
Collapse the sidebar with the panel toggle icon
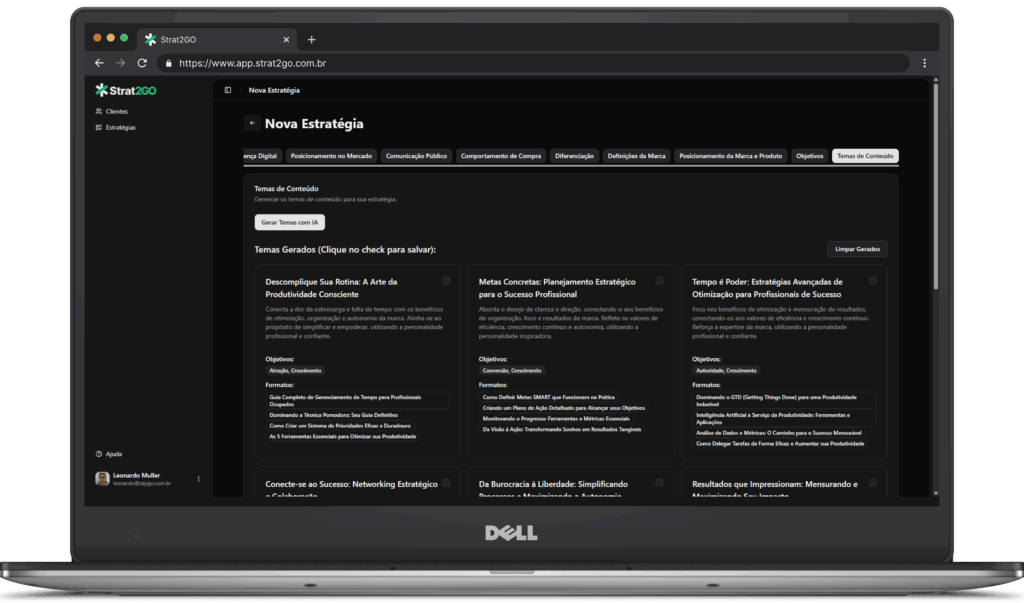228,91
